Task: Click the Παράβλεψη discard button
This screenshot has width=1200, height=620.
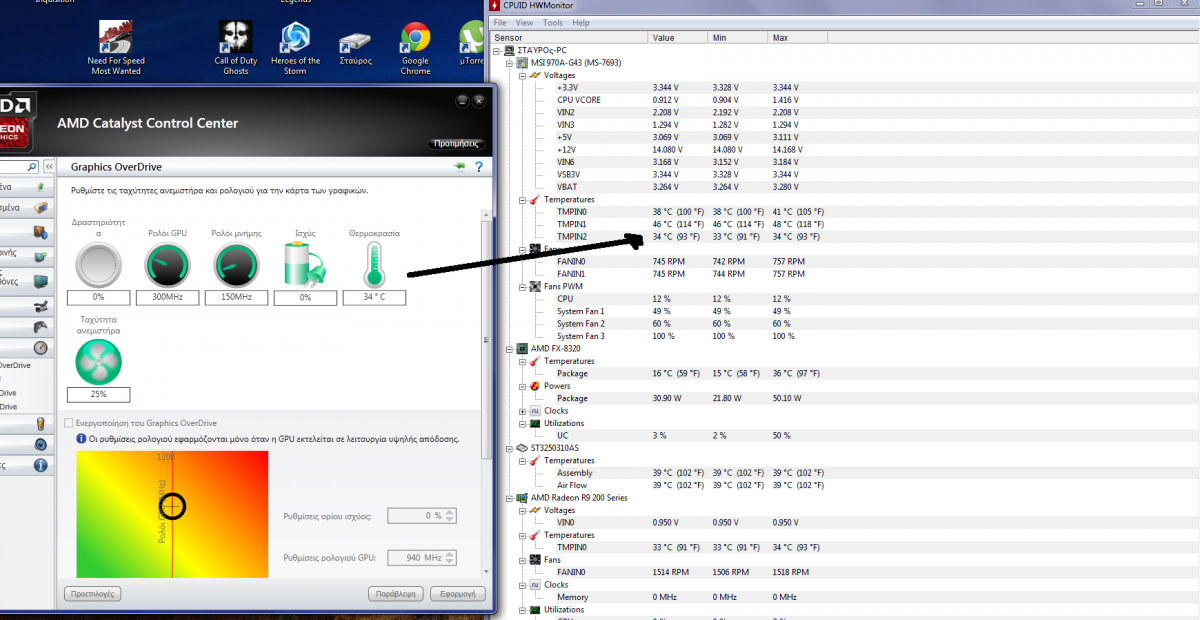Action: [x=396, y=593]
